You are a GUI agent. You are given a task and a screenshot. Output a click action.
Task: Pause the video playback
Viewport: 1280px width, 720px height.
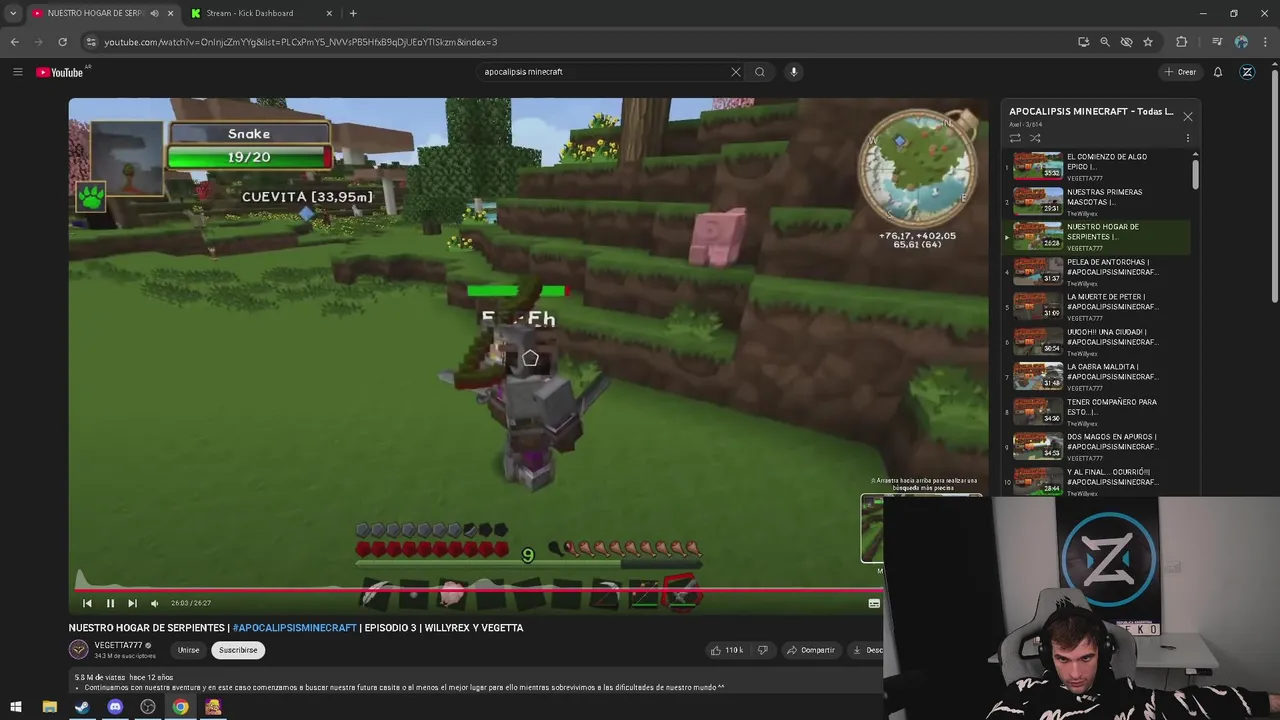pyautogui.click(x=110, y=603)
